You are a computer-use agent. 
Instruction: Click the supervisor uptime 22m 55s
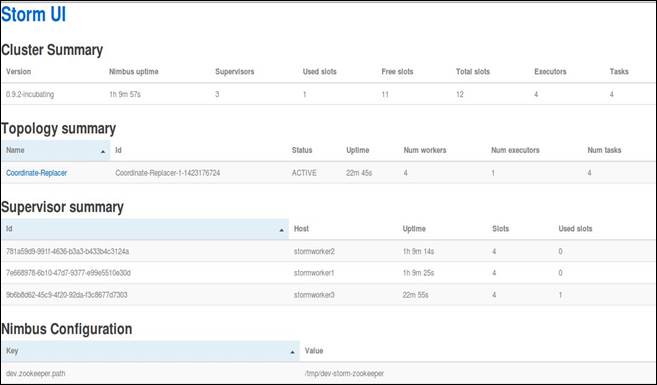pos(416,295)
